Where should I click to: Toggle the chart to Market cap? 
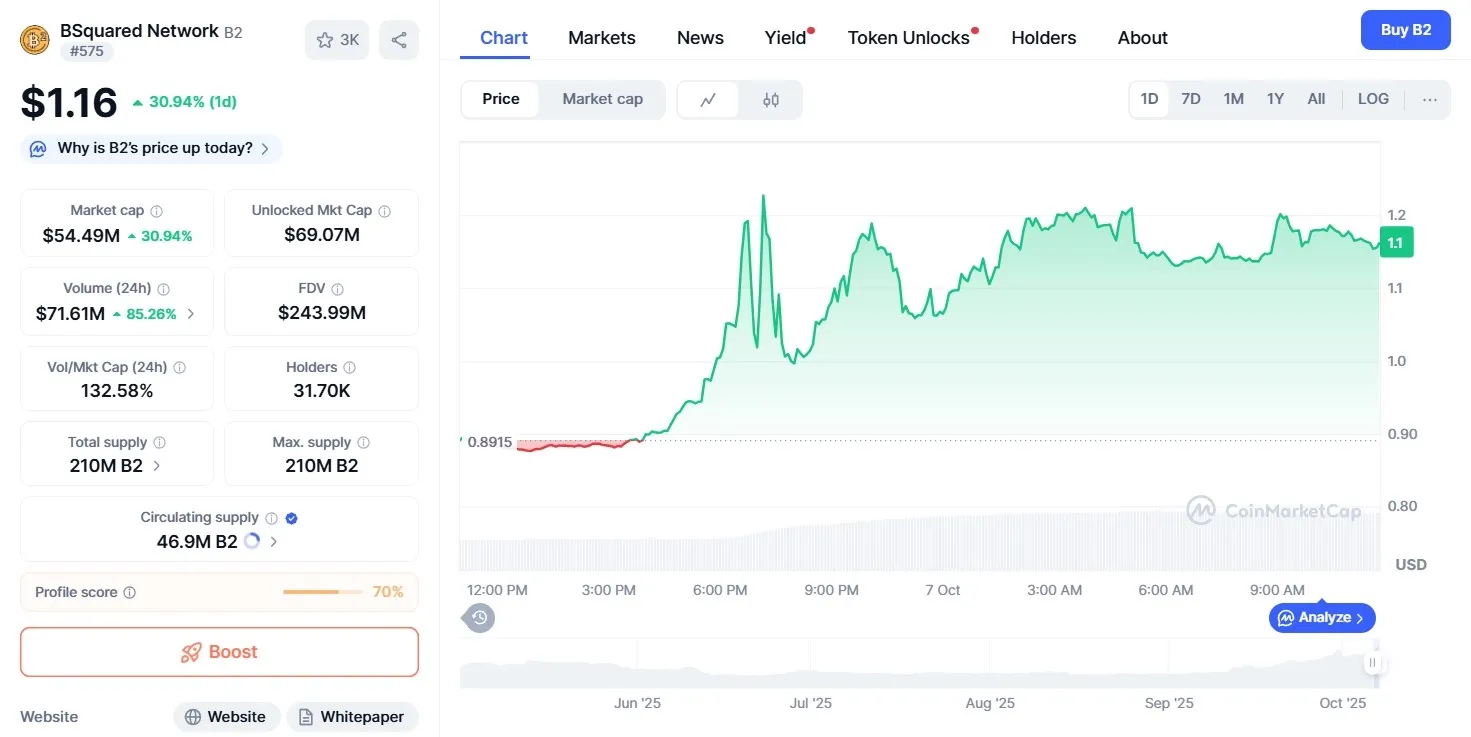(602, 99)
